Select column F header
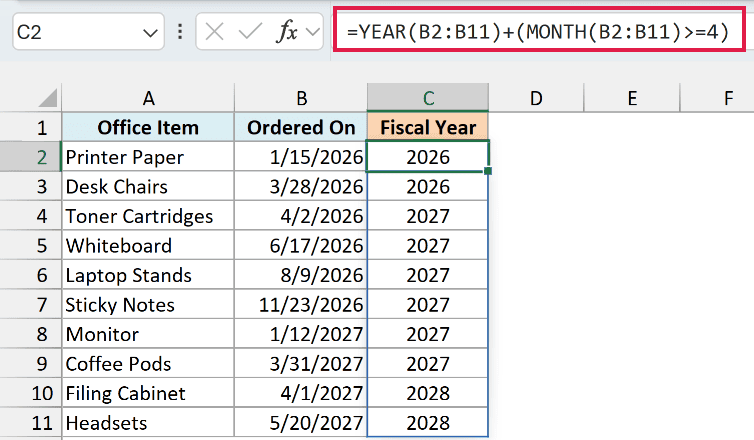 point(717,98)
